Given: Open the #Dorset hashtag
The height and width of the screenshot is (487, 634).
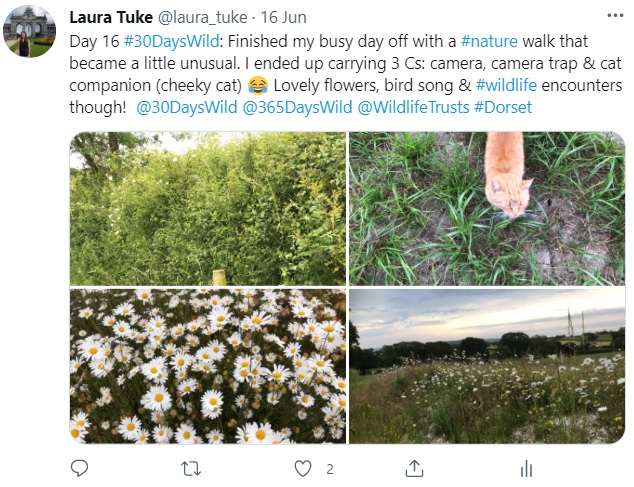Looking at the screenshot, I should pyautogui.click(x=504, y=106).
